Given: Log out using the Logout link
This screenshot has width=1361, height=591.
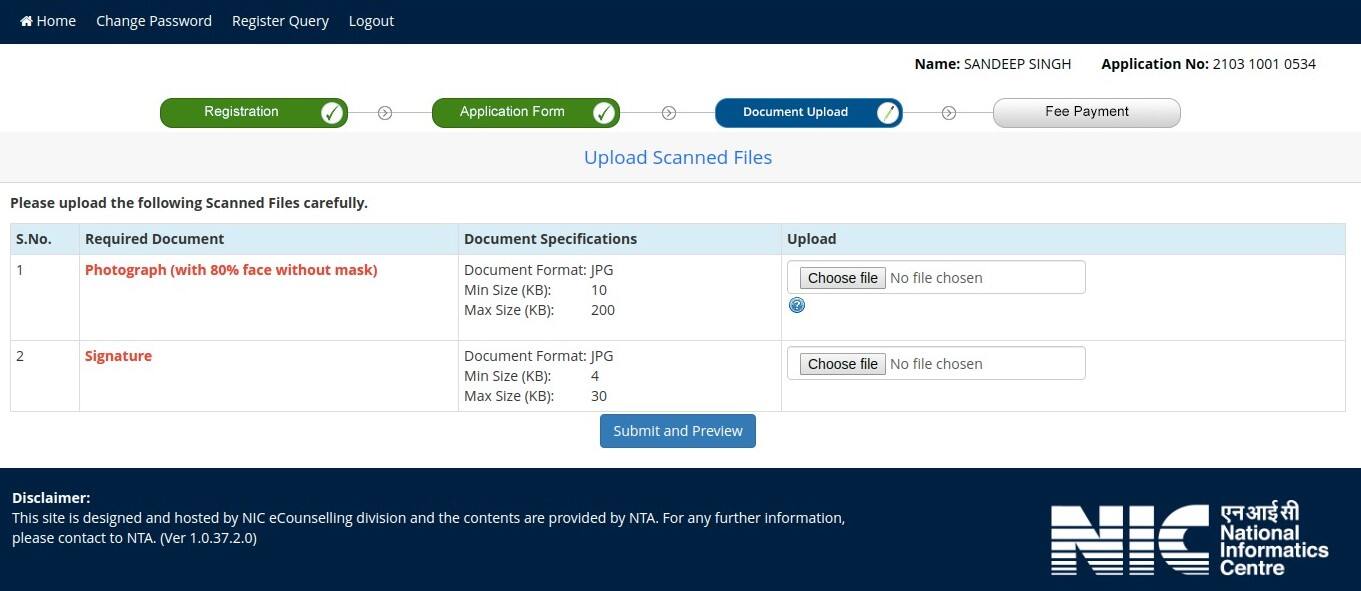Looking at the screenshot, I should [371, 21].
